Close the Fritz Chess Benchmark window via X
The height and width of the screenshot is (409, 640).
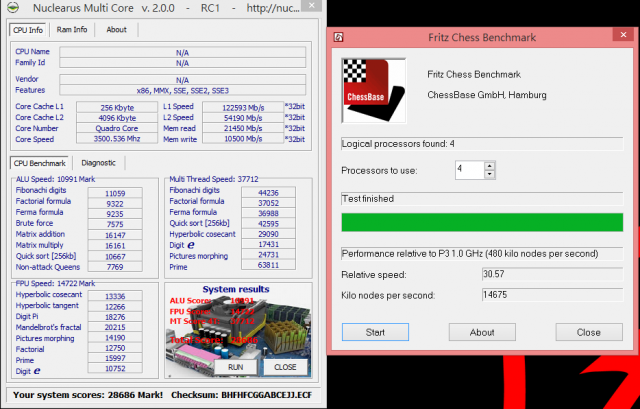coord(623,35)
